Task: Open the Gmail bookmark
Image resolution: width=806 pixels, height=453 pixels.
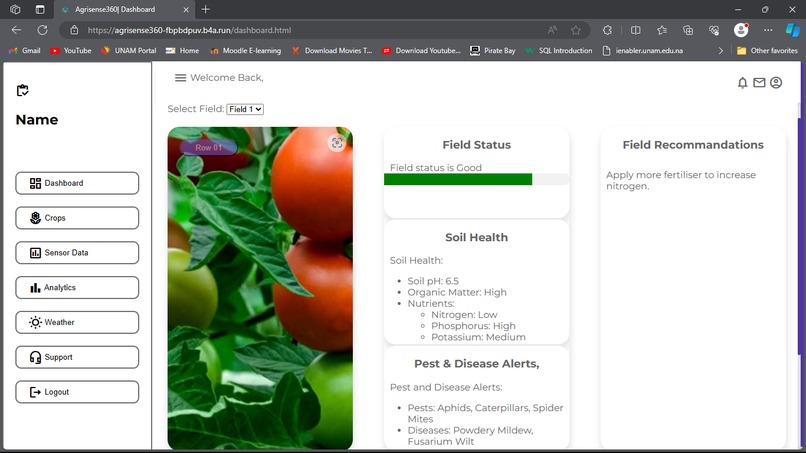Action: pyautogui.click(x=25, y=50)
